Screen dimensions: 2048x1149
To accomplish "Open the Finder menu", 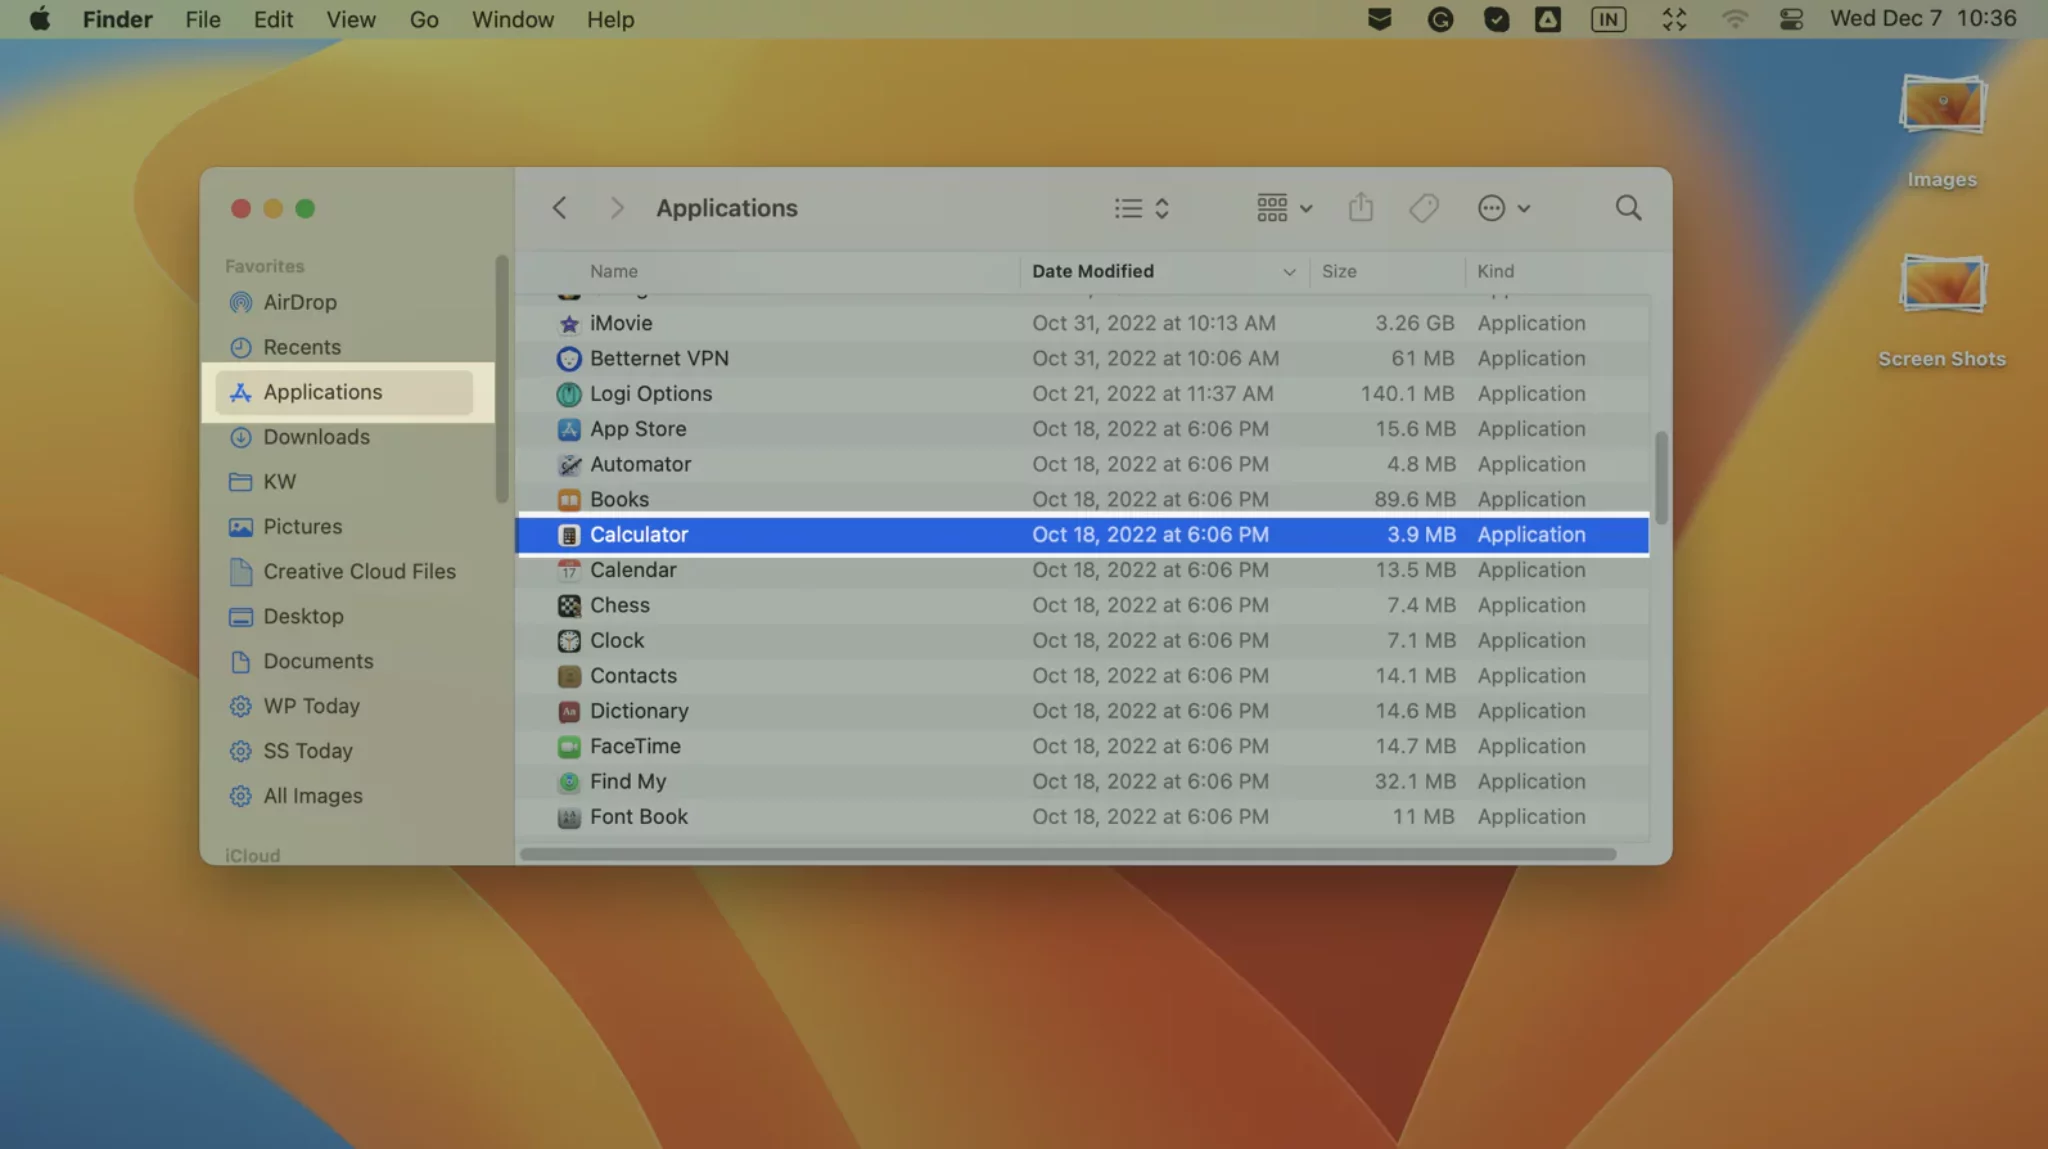I will (x=117, y=19).
